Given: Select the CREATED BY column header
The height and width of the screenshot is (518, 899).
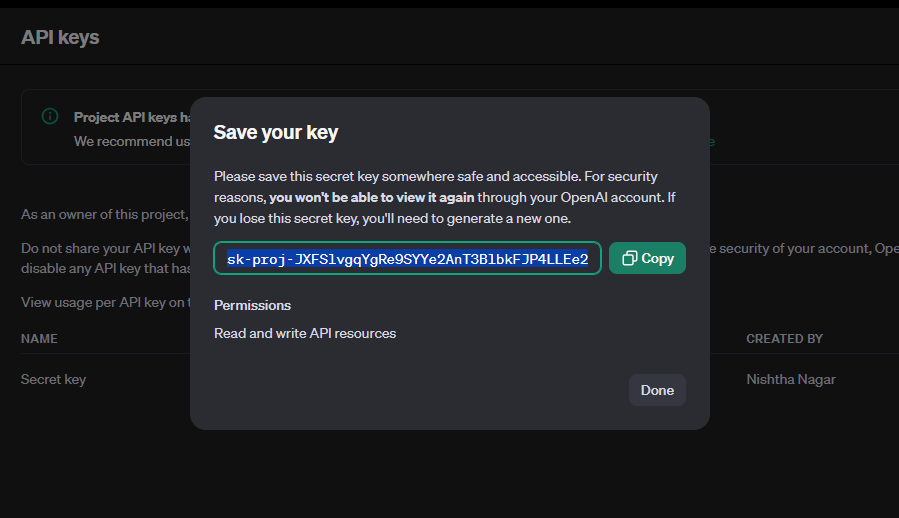Looking at the screenshot, I should (784, 338).
